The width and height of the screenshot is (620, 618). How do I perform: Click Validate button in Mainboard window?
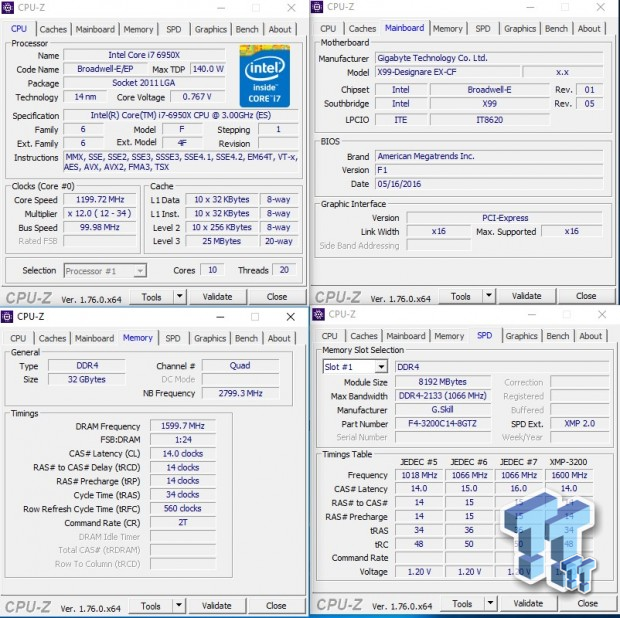coord(527,296)
